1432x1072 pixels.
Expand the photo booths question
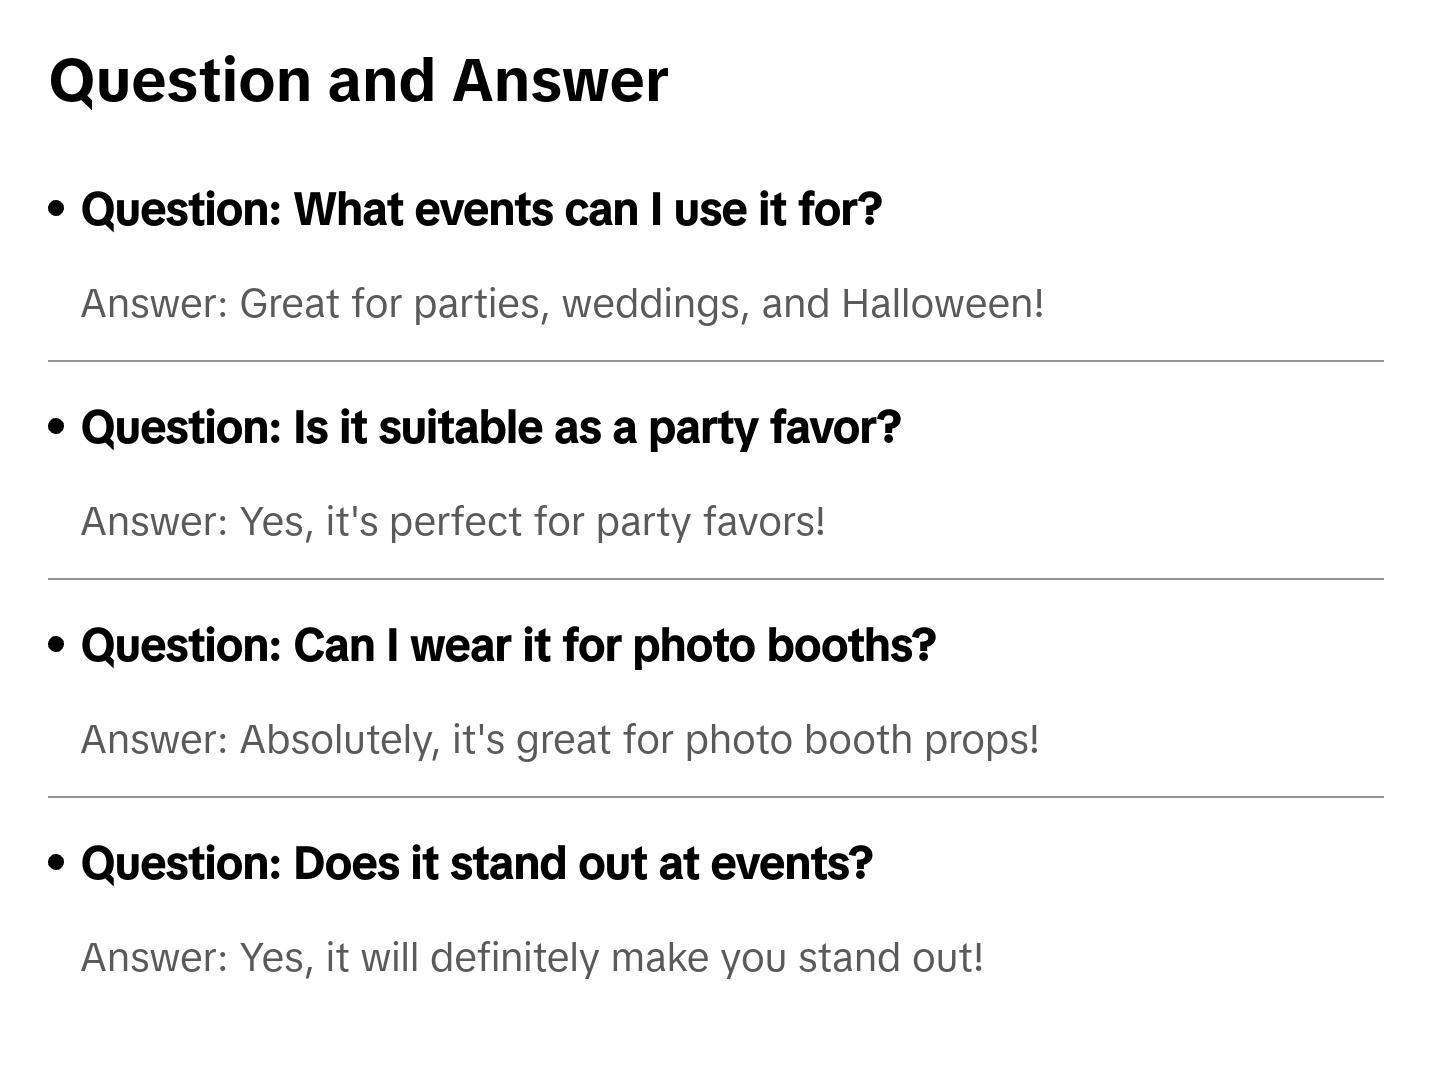(x=508, y=646)
